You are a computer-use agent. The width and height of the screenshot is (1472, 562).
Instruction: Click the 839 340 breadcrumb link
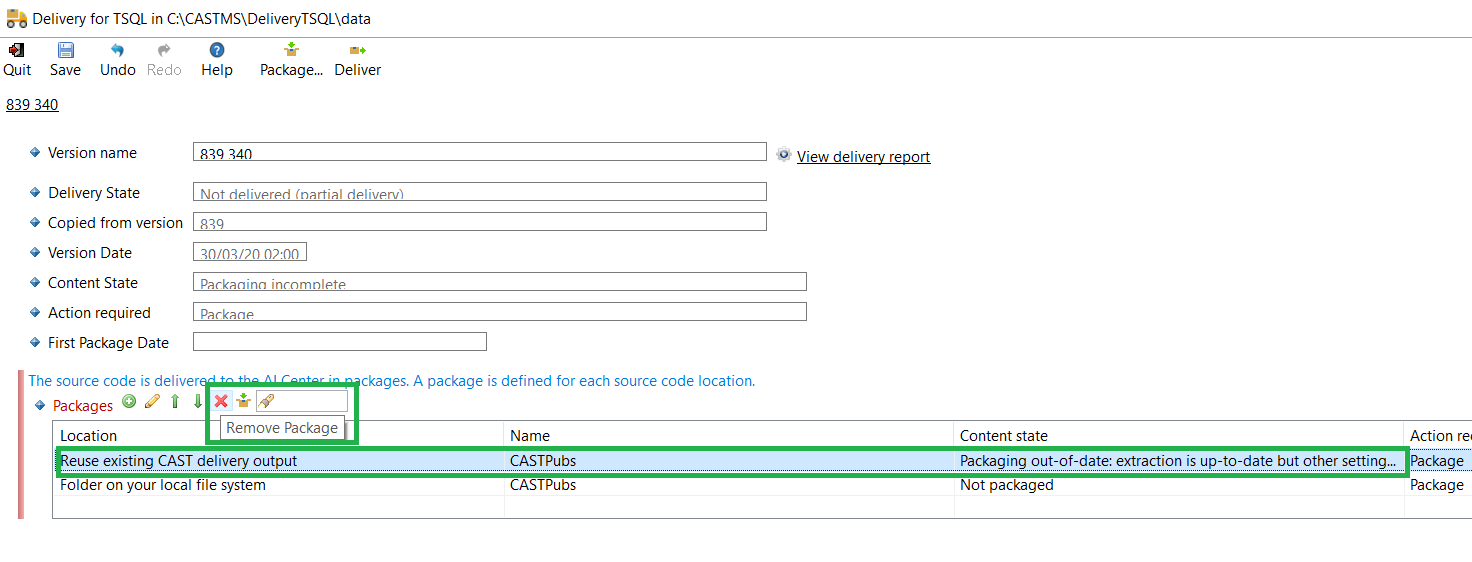(x=32, y=105)
